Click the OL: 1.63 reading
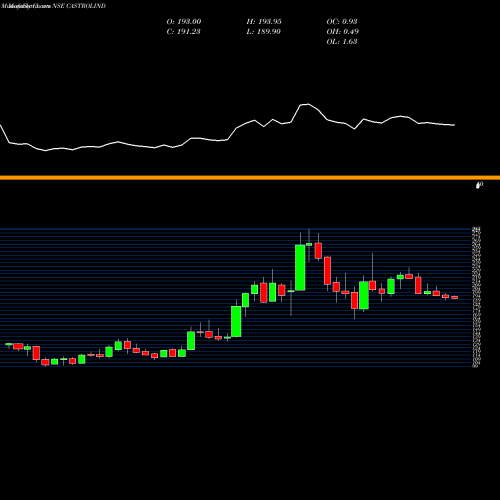The width and height of the screenshot is (500, 500). point(342,41)
